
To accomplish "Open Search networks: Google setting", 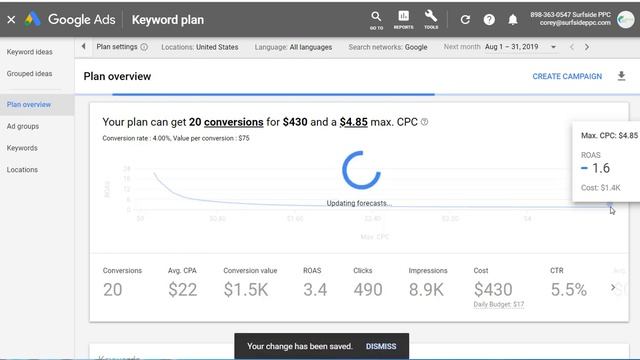I will pos(388,47).
